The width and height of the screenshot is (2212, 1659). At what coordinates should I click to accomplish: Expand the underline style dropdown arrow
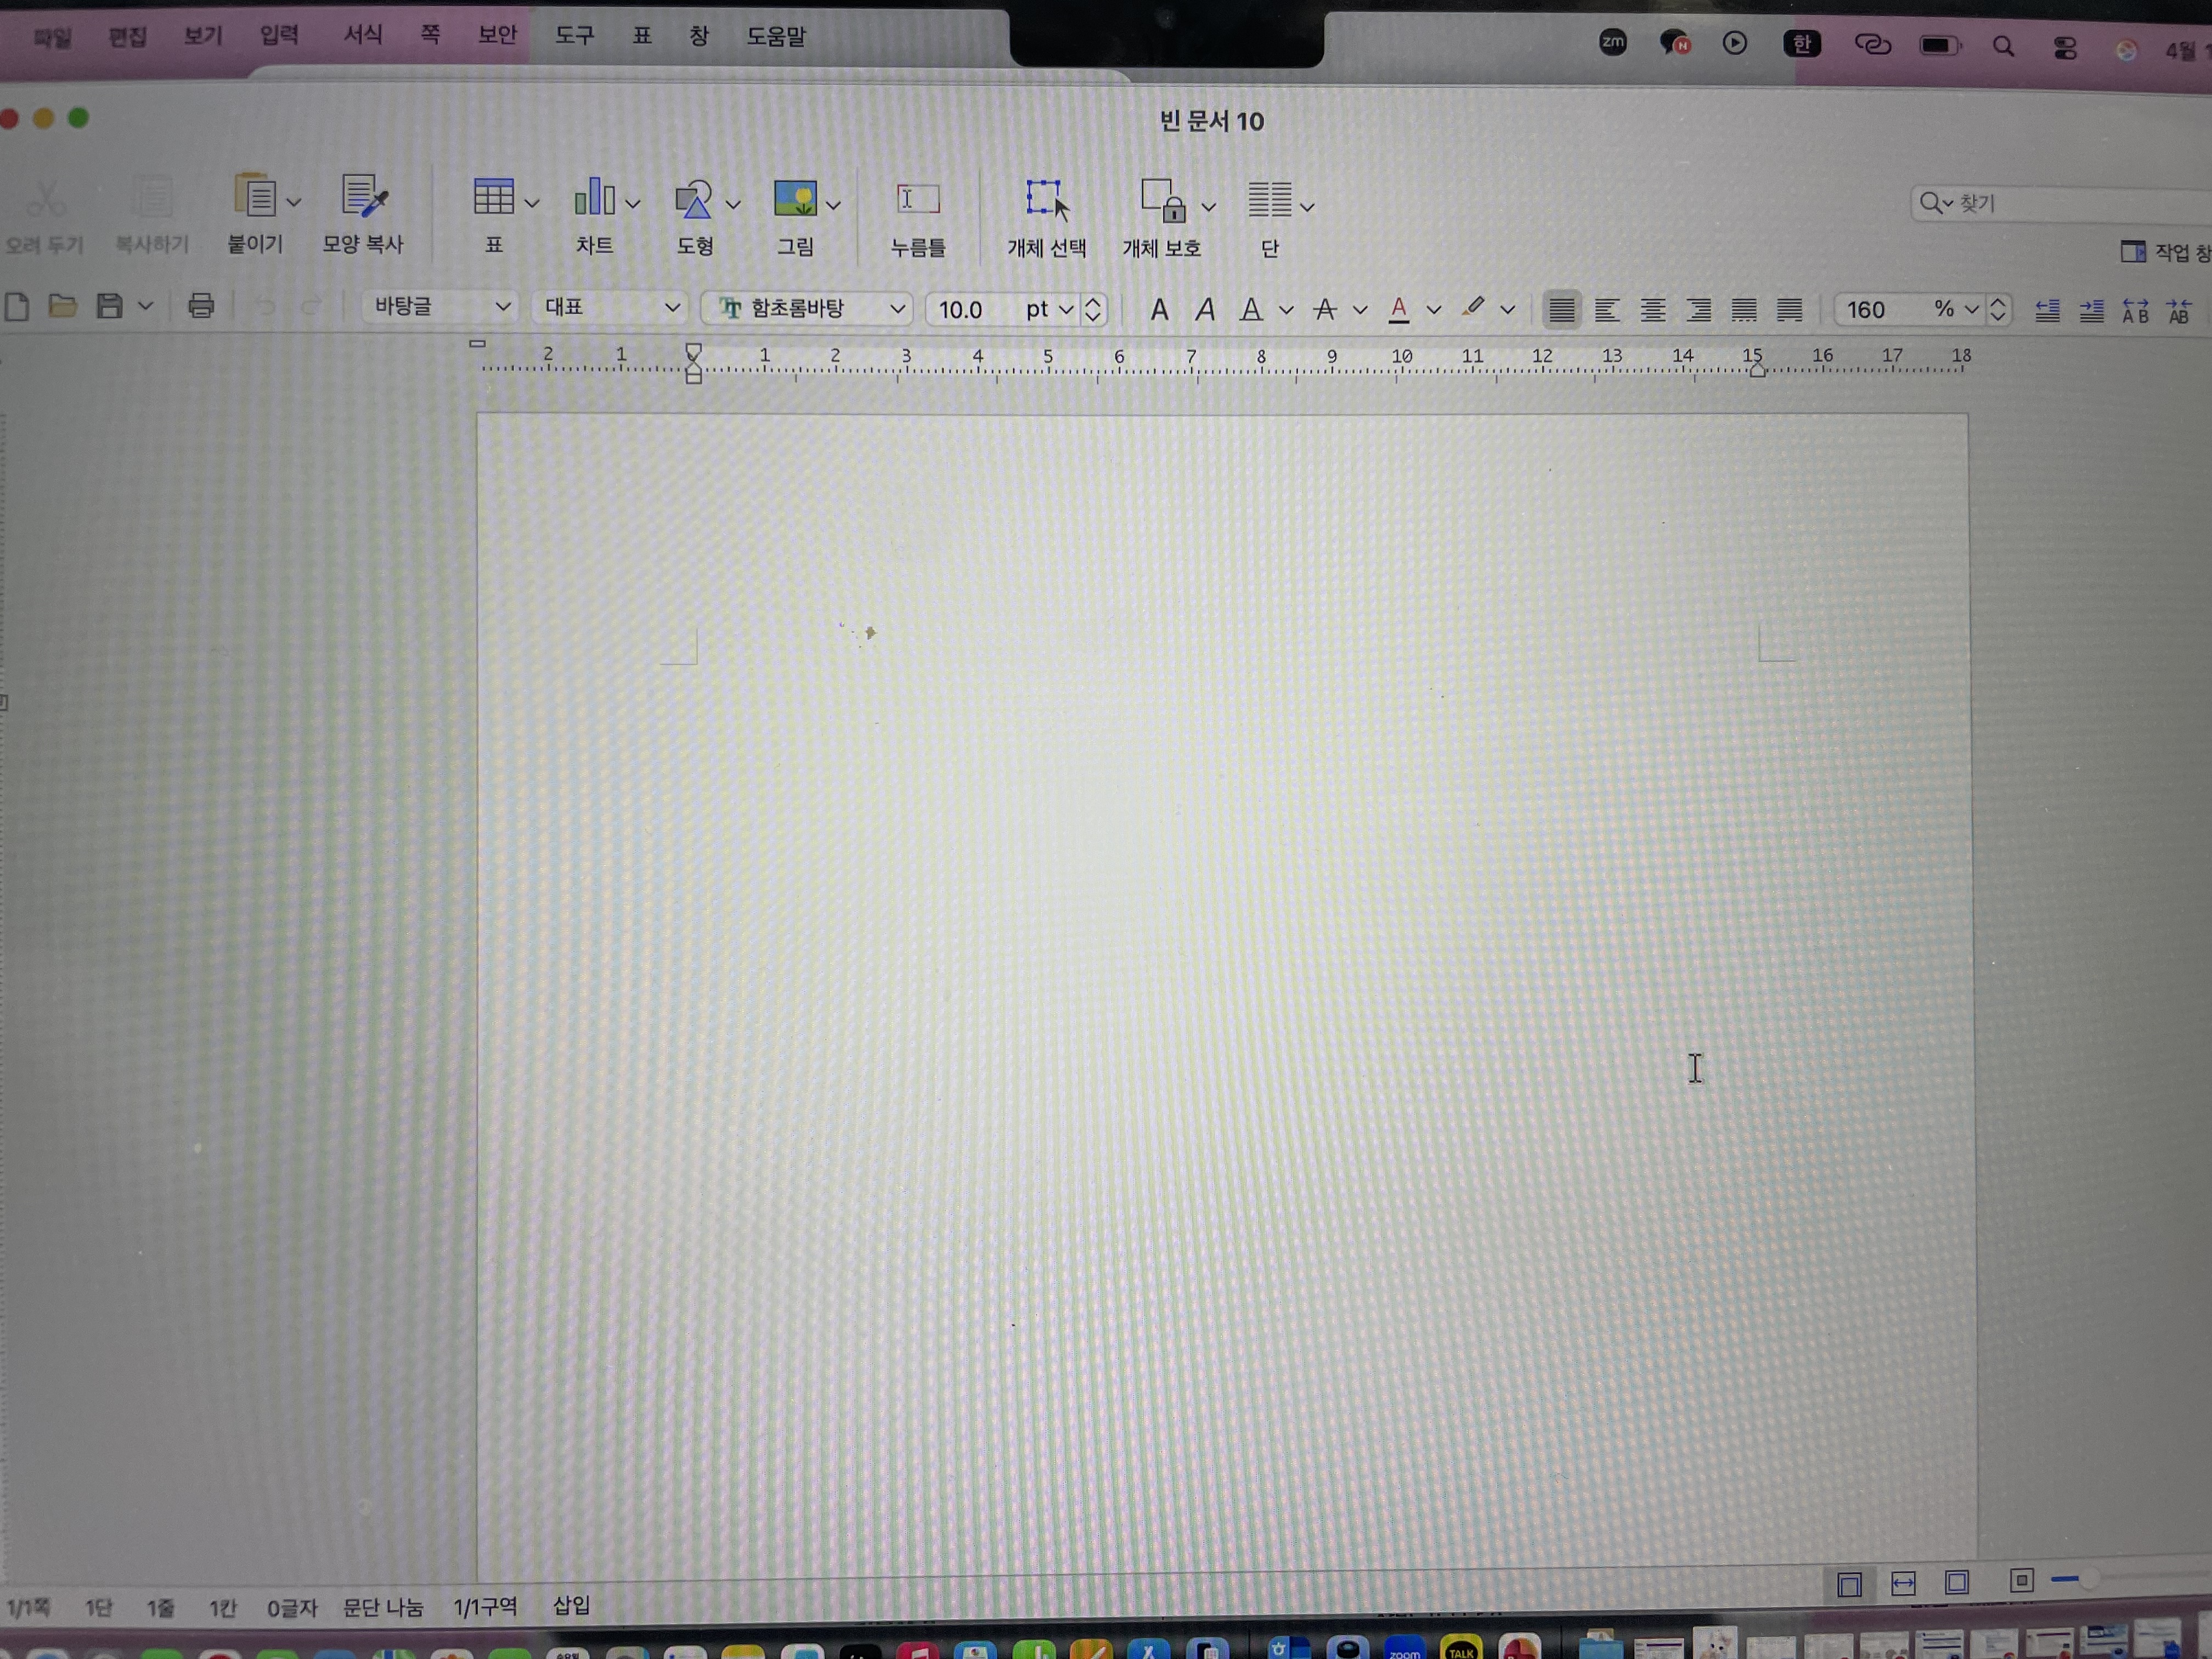click(1286, 310)
